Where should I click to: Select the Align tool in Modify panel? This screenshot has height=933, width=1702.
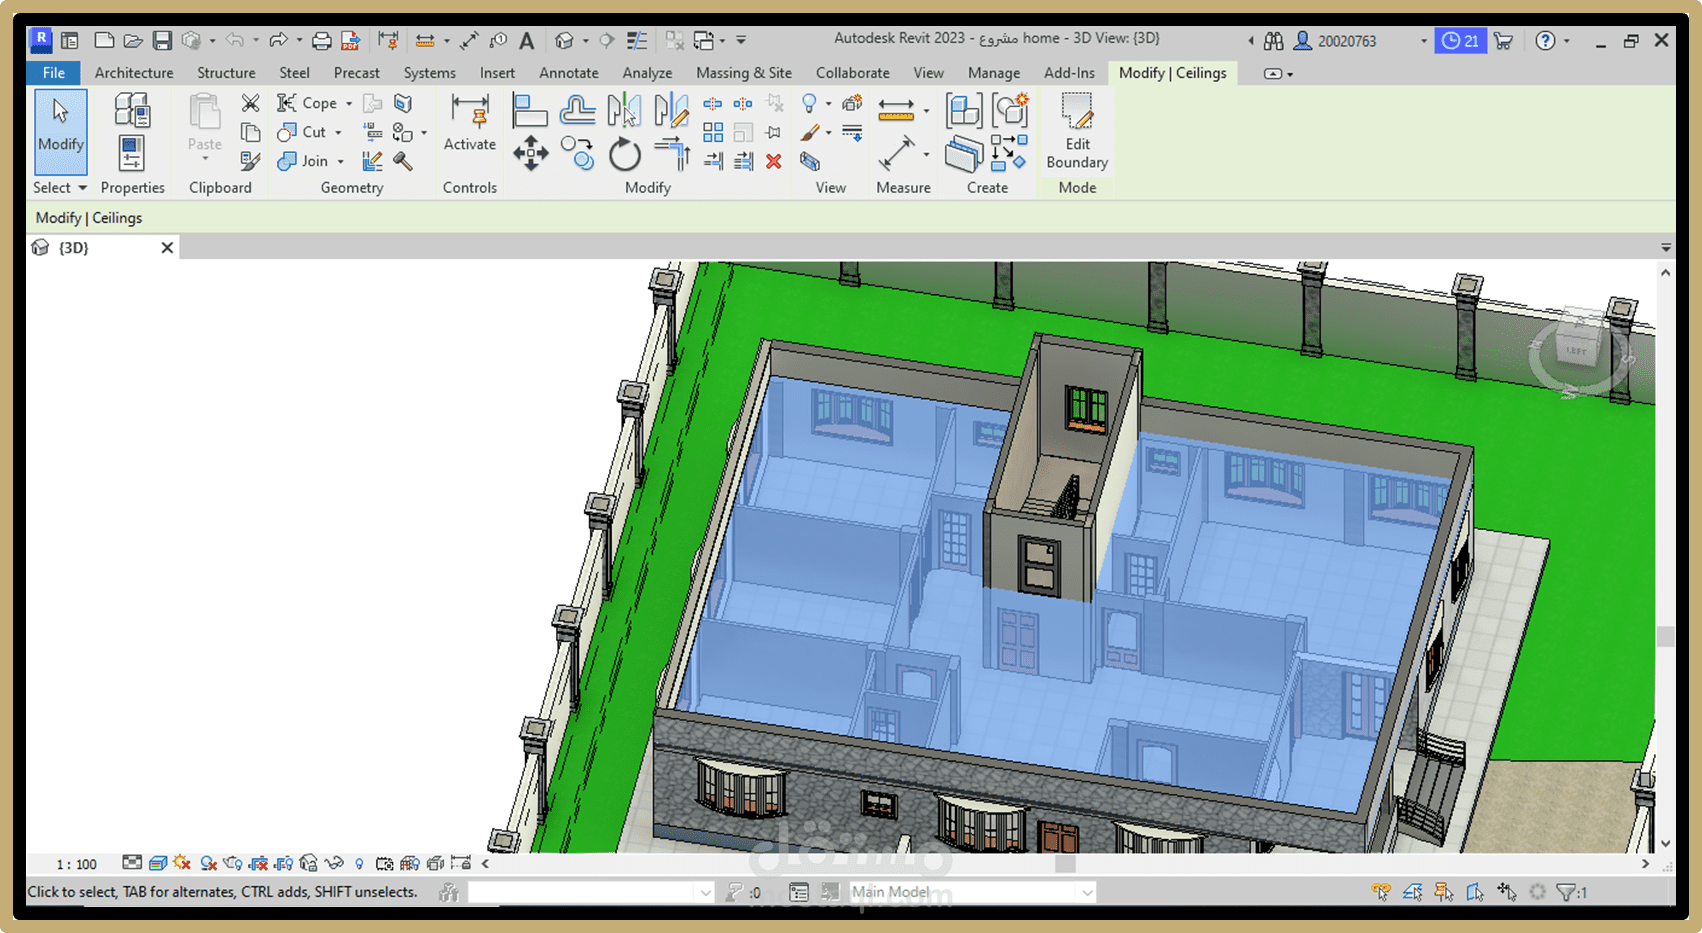pyautogui.click(x=529, y=110)
